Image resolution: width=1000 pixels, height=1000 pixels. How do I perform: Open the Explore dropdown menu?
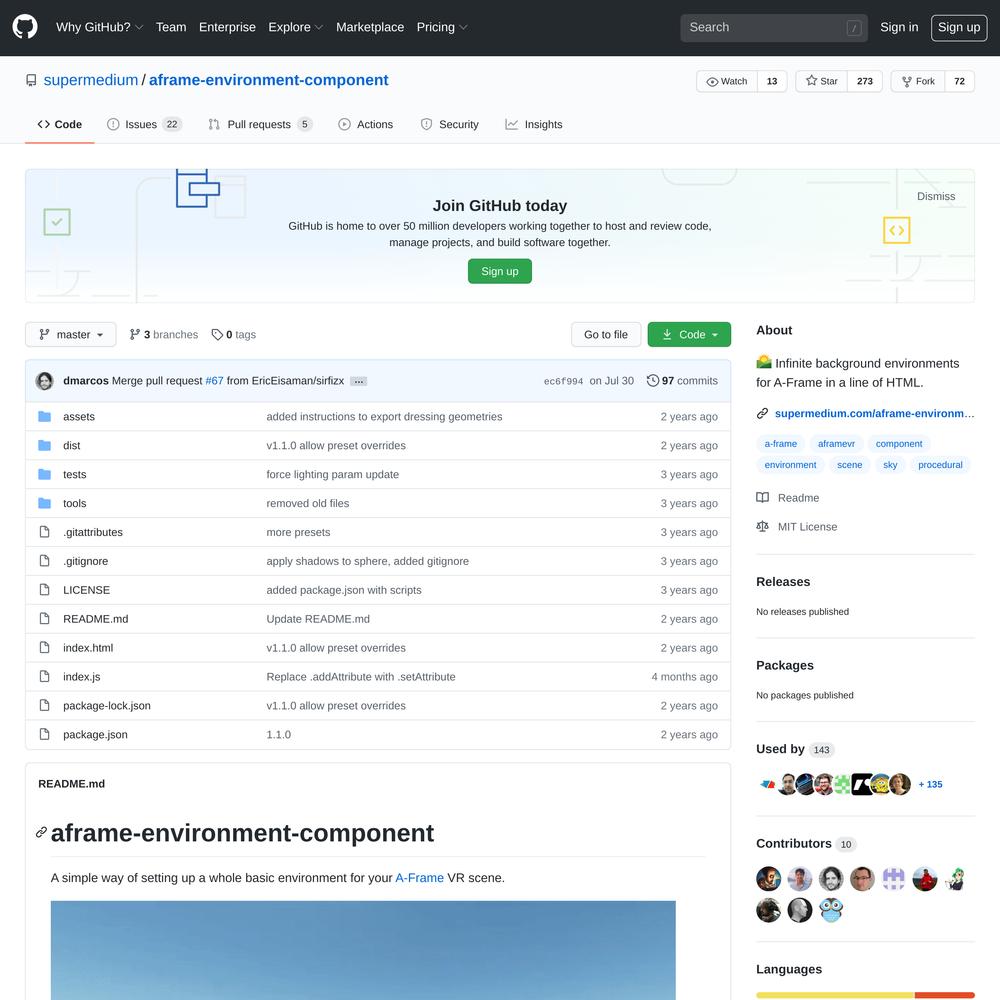[x=295, y=27]
